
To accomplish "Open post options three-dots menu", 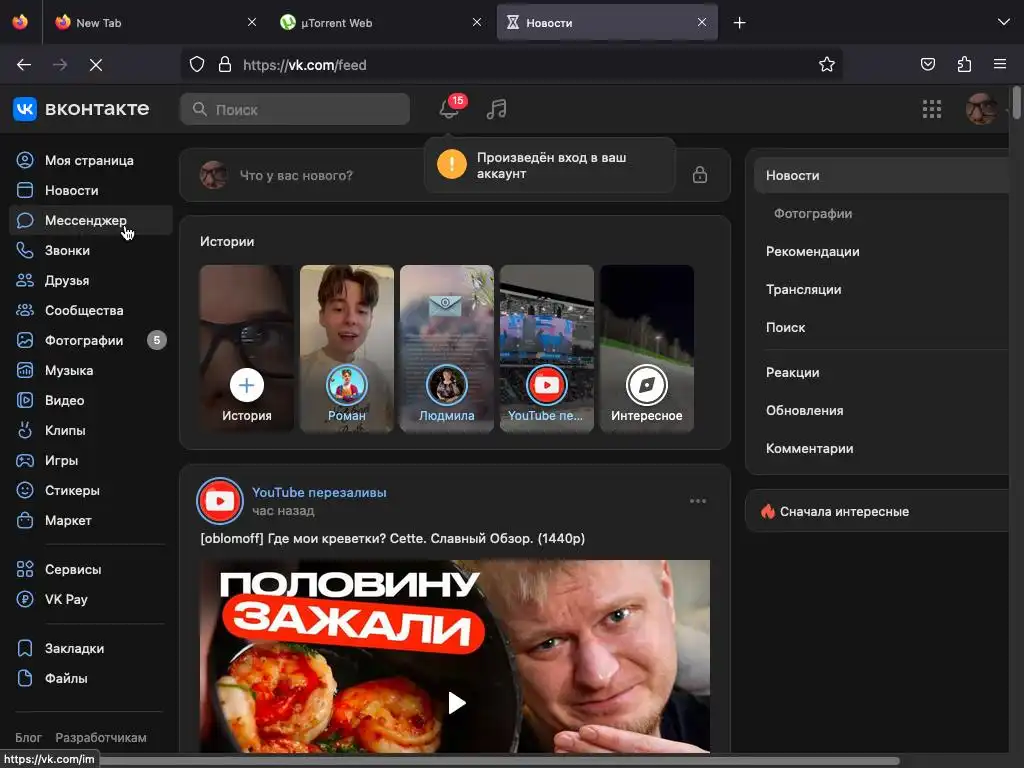I will click(x=698, y=501).
